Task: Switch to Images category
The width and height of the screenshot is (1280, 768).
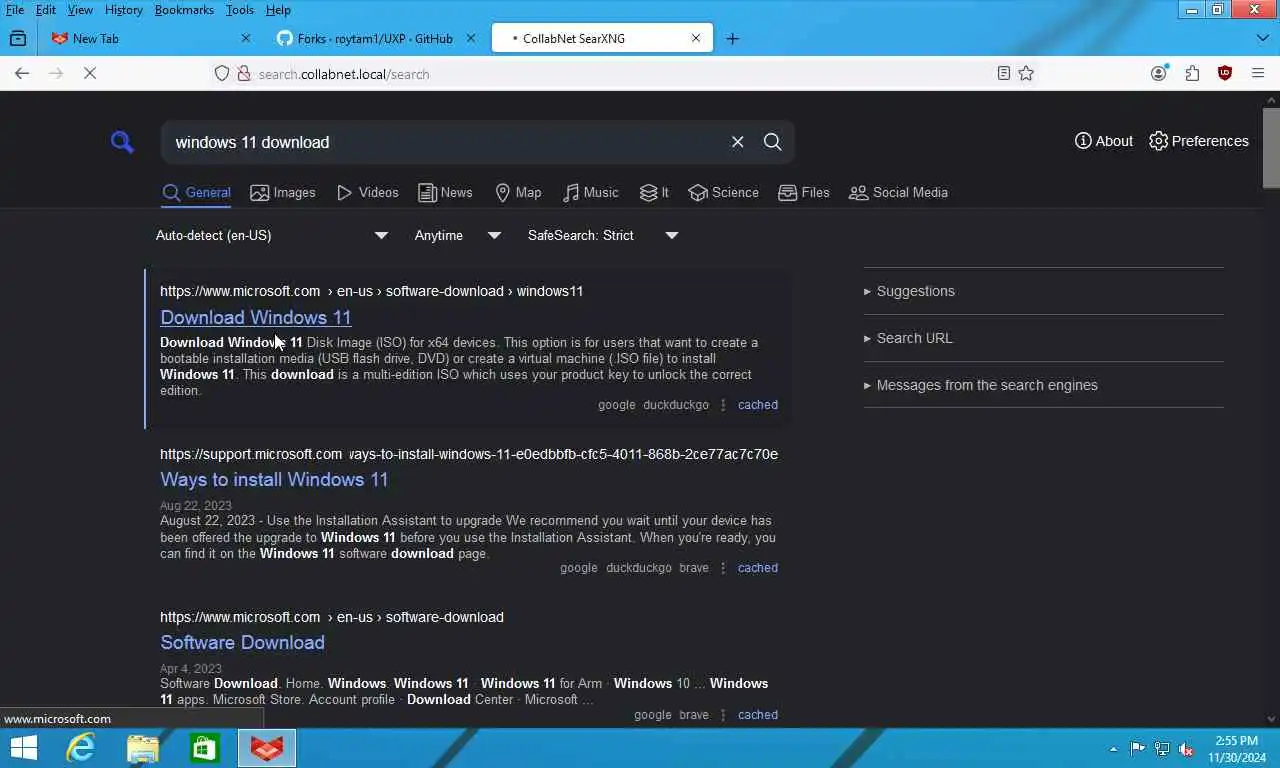Action: [283, 192]
